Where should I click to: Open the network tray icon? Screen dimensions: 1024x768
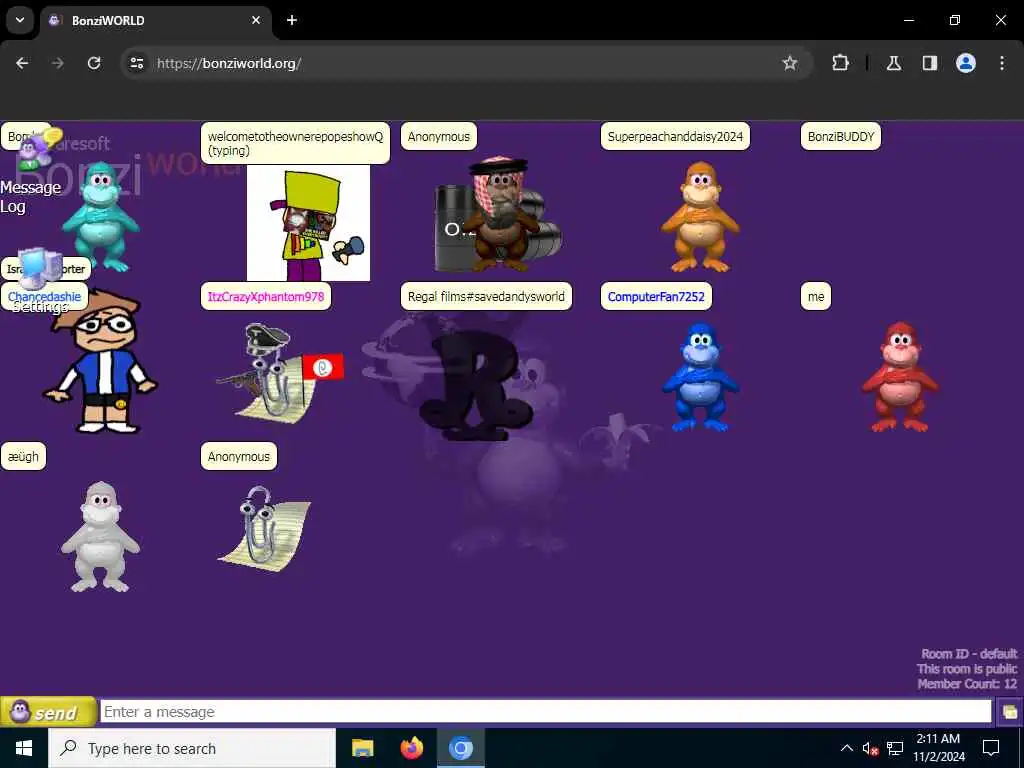click(x=895, y=748)
